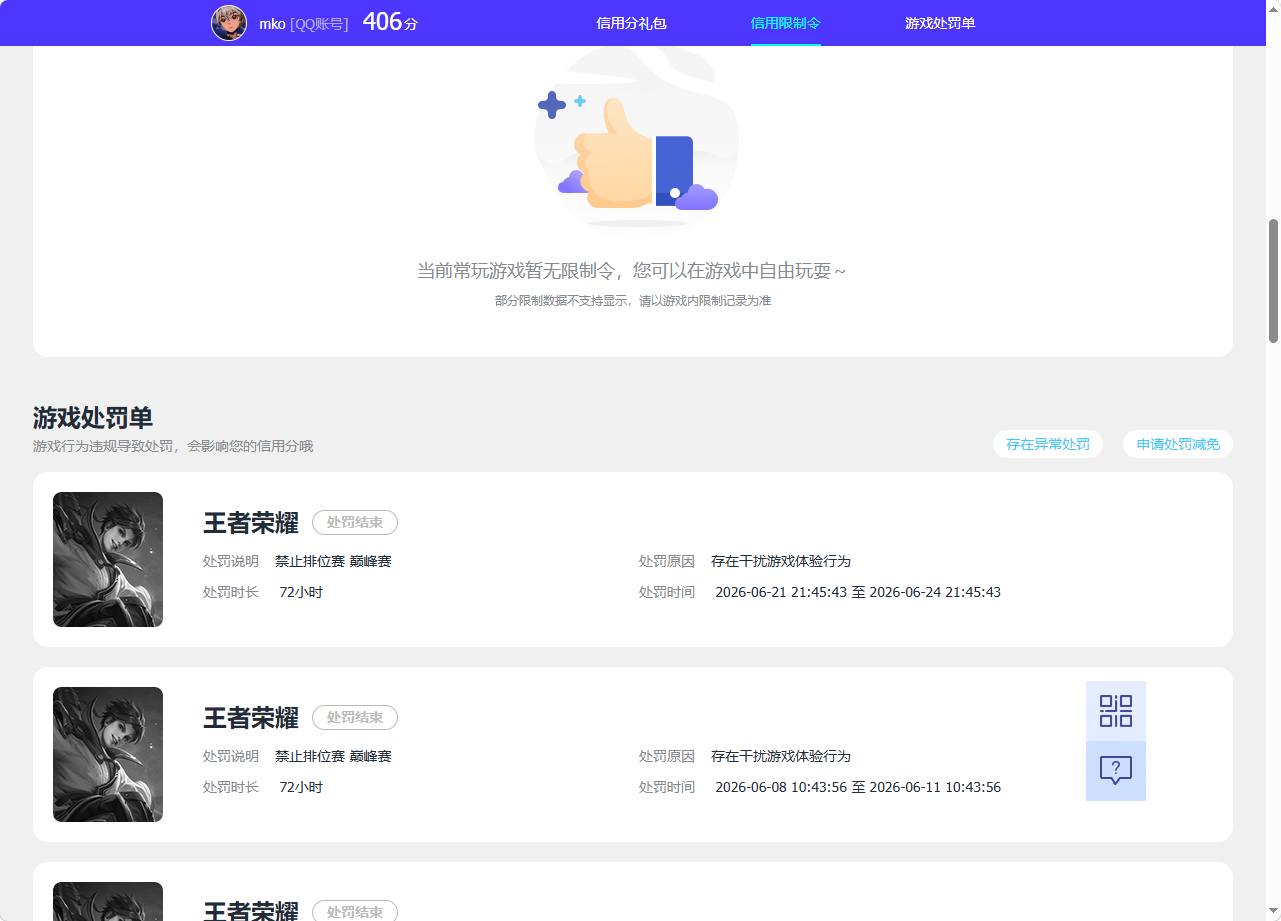Click penalty time 2026-06-08 10:43:56 至 2026-06-11 10:43:56

click(x=858, y=787)
